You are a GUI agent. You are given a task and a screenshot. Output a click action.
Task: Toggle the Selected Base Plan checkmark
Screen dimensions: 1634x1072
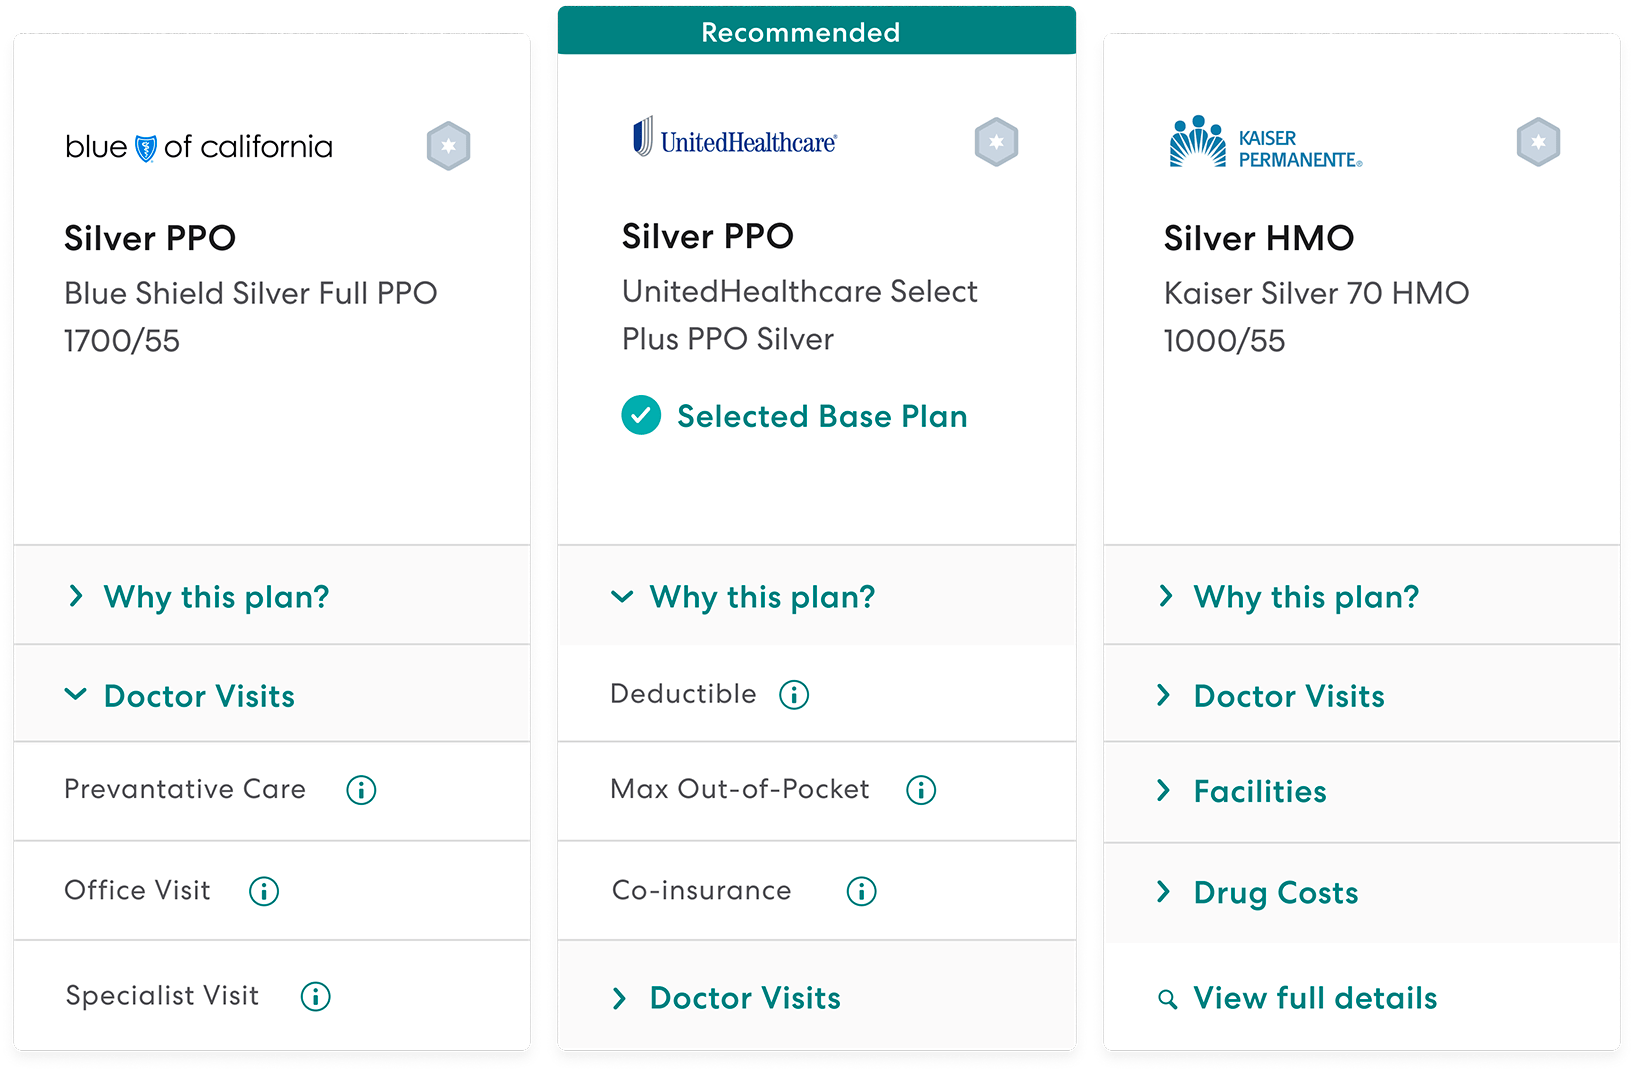point(641,415)
